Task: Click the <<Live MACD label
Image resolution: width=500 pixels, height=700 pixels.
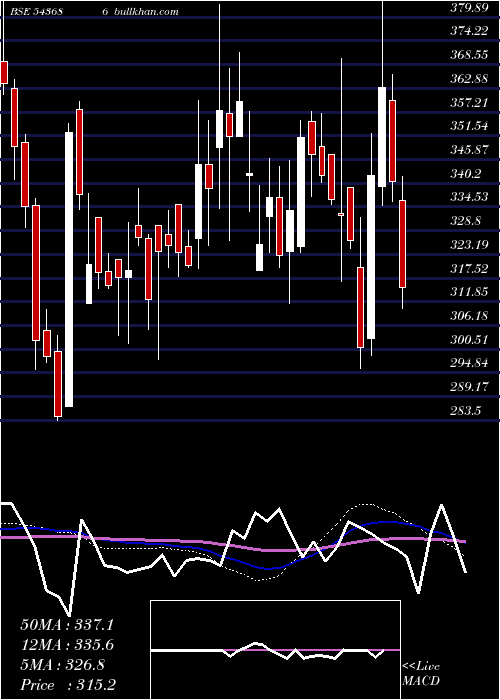Action: click(421, 674)
